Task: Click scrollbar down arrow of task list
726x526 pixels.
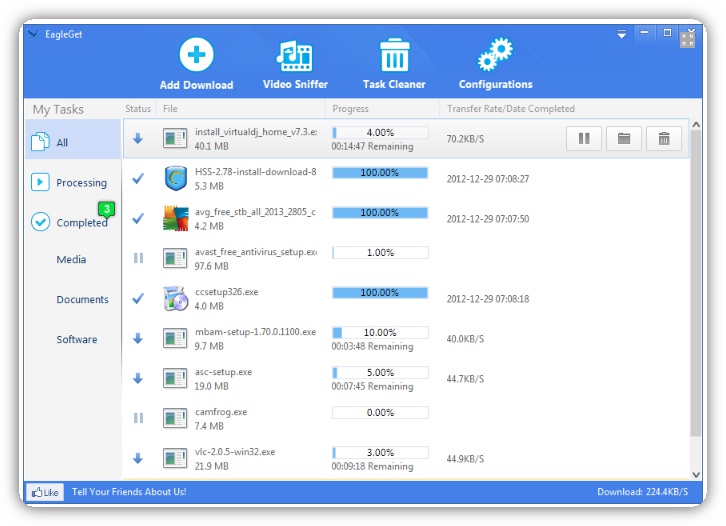Action: (695, 474)
